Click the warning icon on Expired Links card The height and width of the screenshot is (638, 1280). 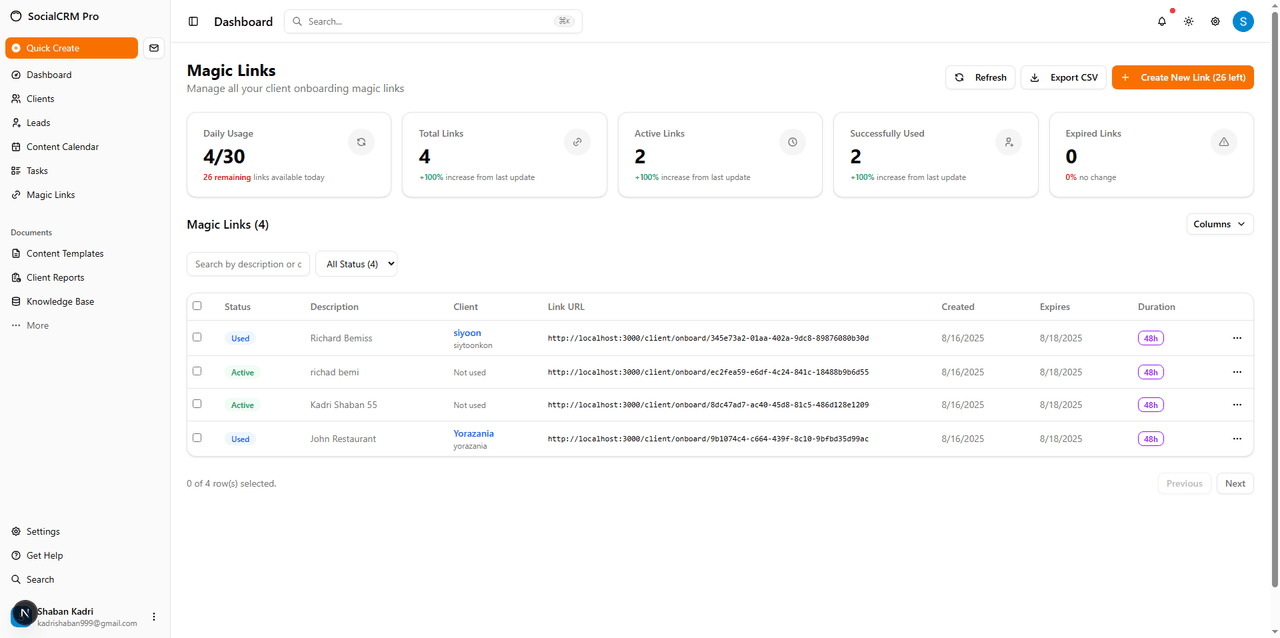pyautogui.click(x=1223, y=142)
